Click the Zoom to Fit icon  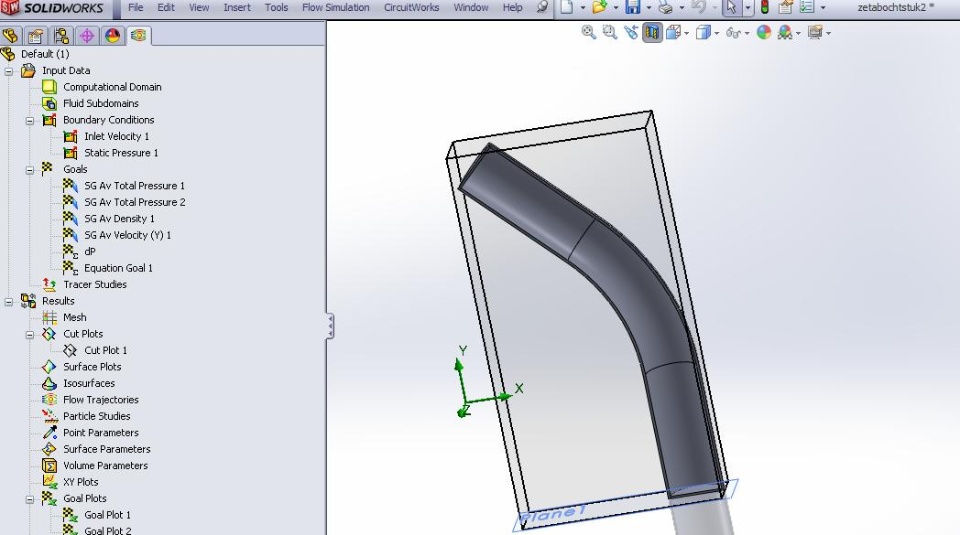tap(588, 32)
